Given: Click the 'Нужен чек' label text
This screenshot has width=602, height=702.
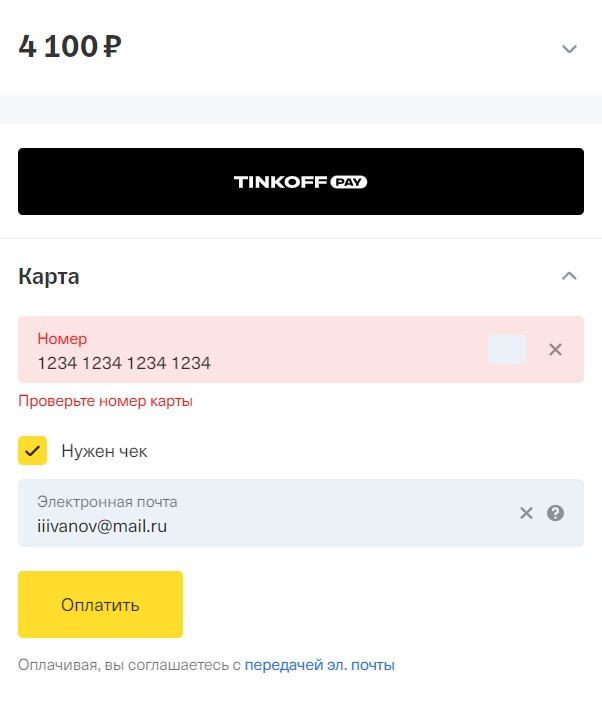Looking at the screenshot, I should point(104,451).
